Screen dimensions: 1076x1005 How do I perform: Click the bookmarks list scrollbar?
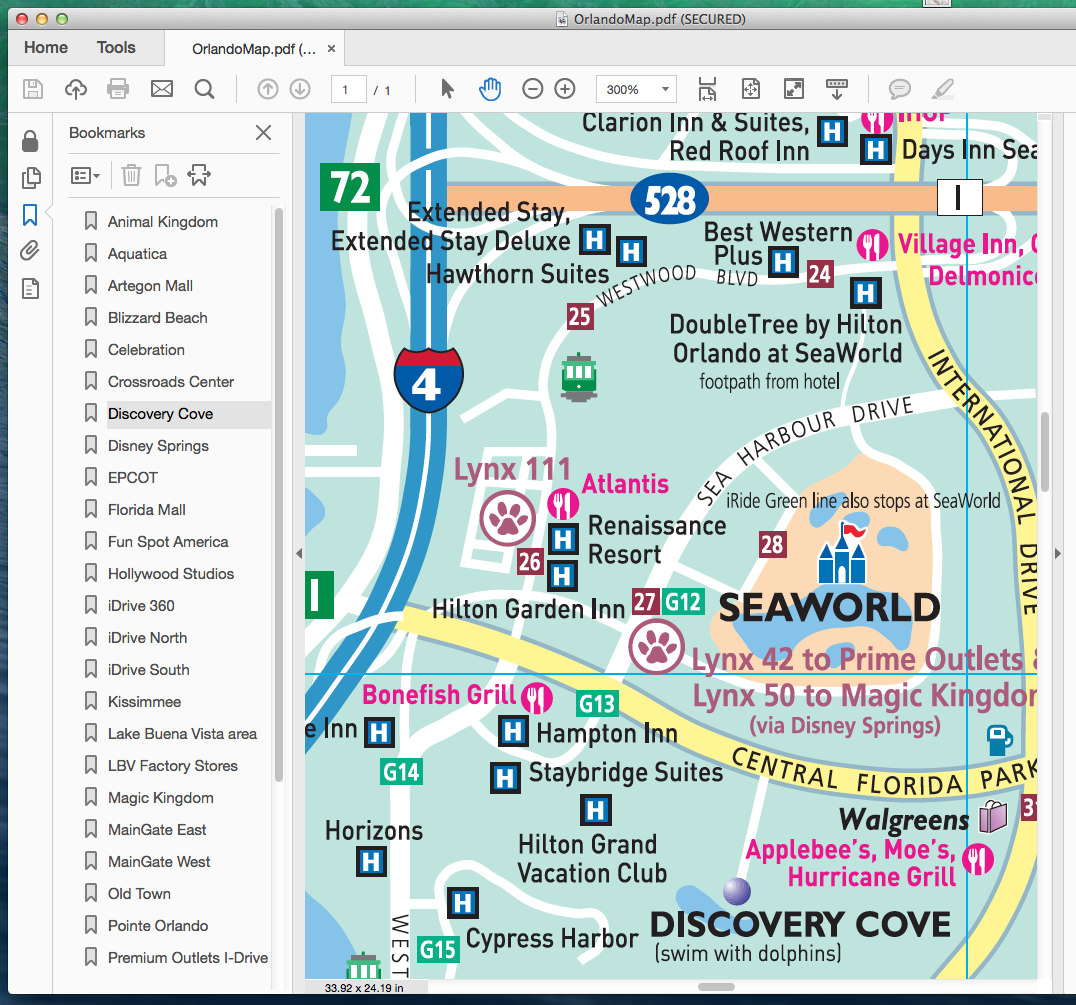(x=279, y=494)
